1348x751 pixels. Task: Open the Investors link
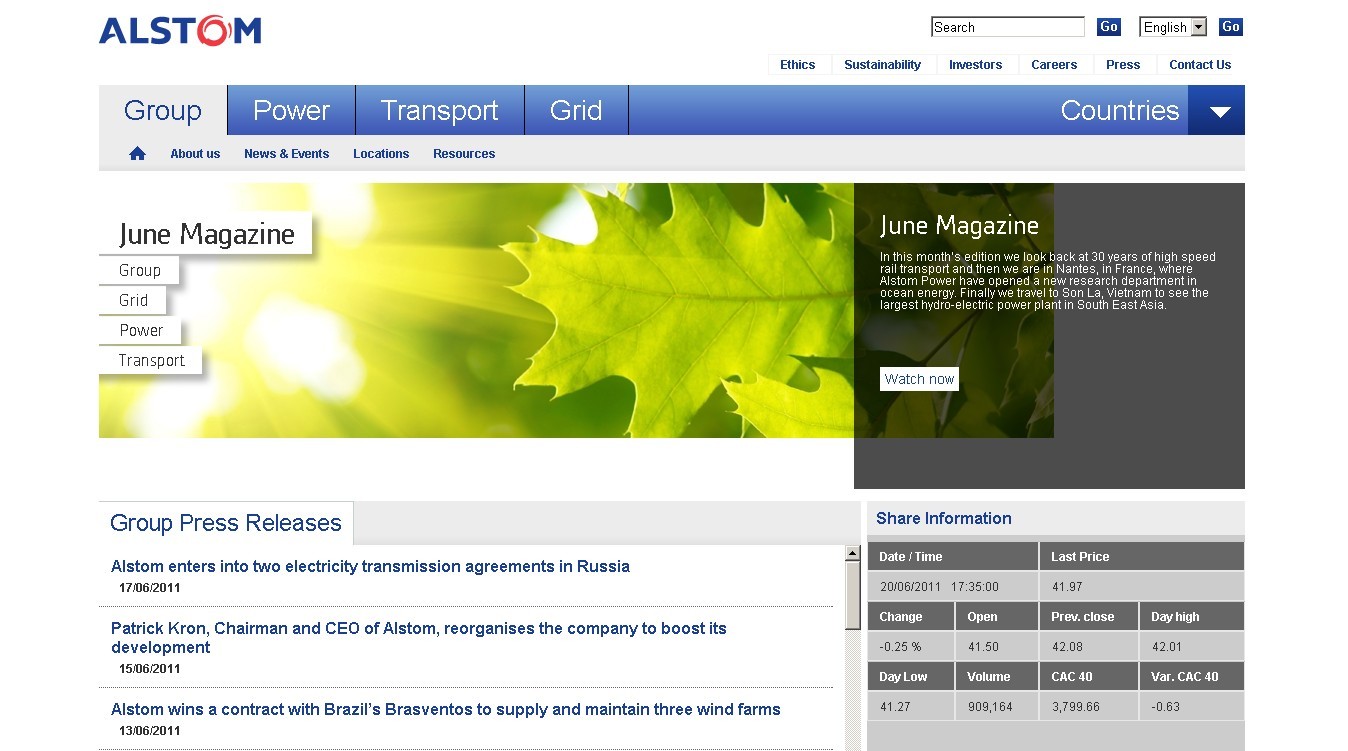click(975, 65)
